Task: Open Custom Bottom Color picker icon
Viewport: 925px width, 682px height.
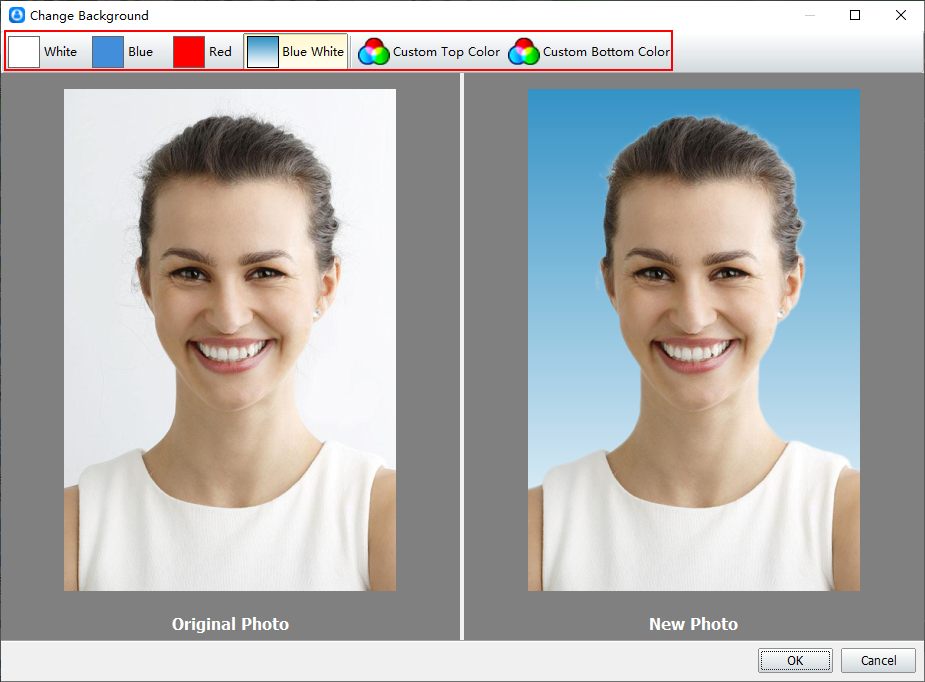Action: (x=524, y=52)
